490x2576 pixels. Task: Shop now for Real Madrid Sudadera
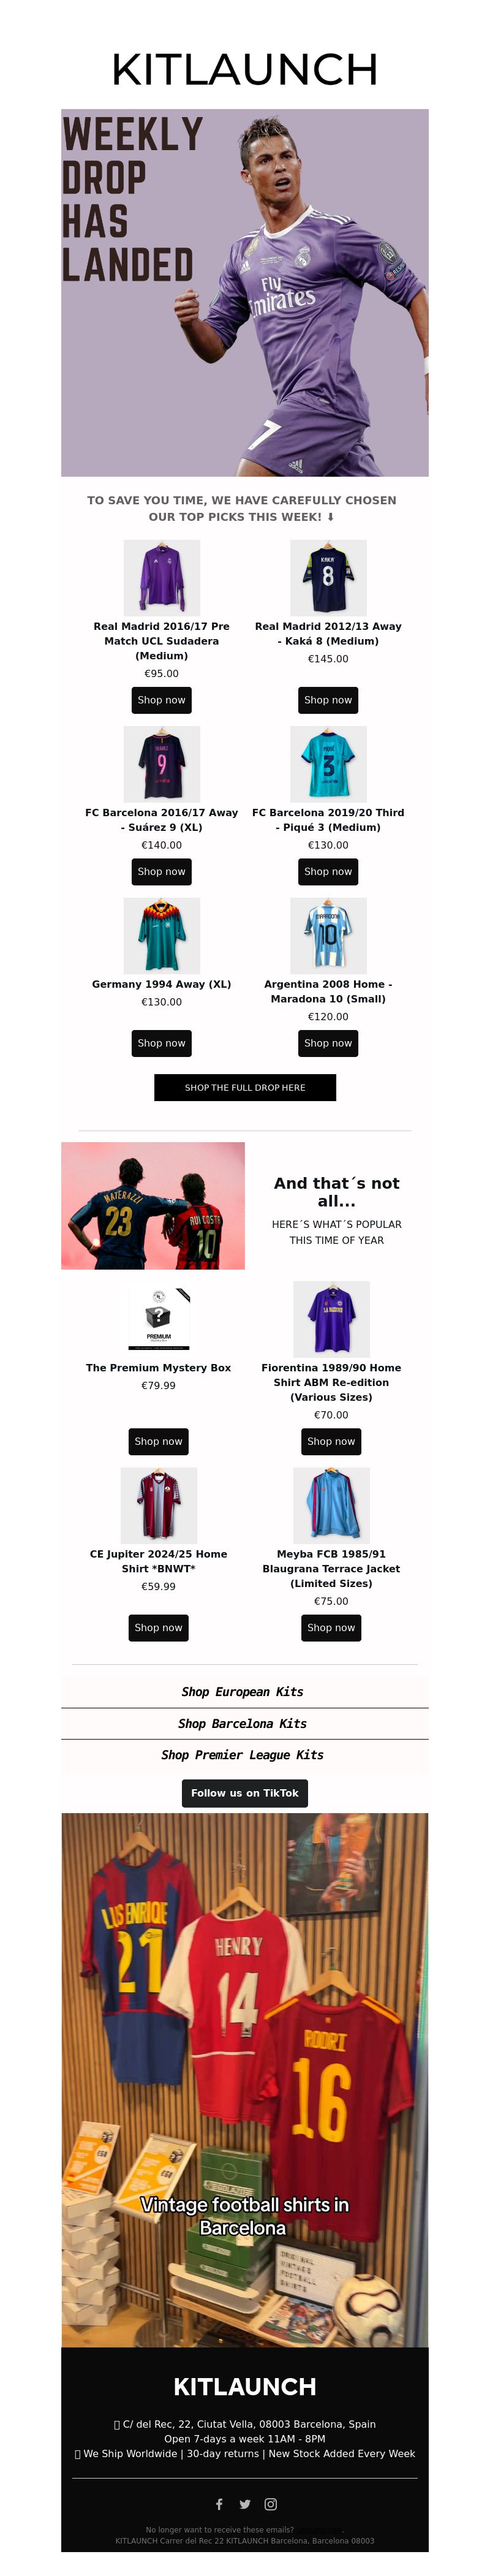click(x=162, y=700)
